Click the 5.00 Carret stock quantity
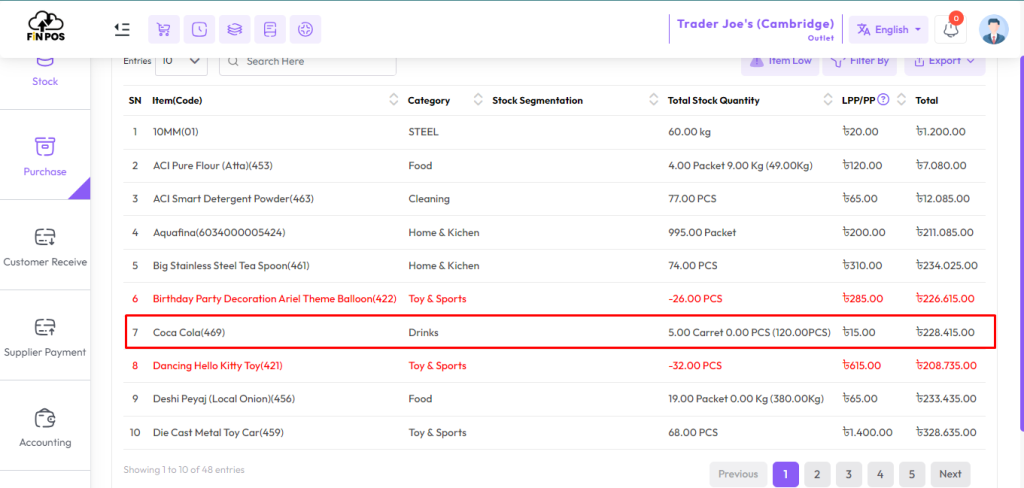This screenshot has width=1024, height=488. [x=749, y=333]
